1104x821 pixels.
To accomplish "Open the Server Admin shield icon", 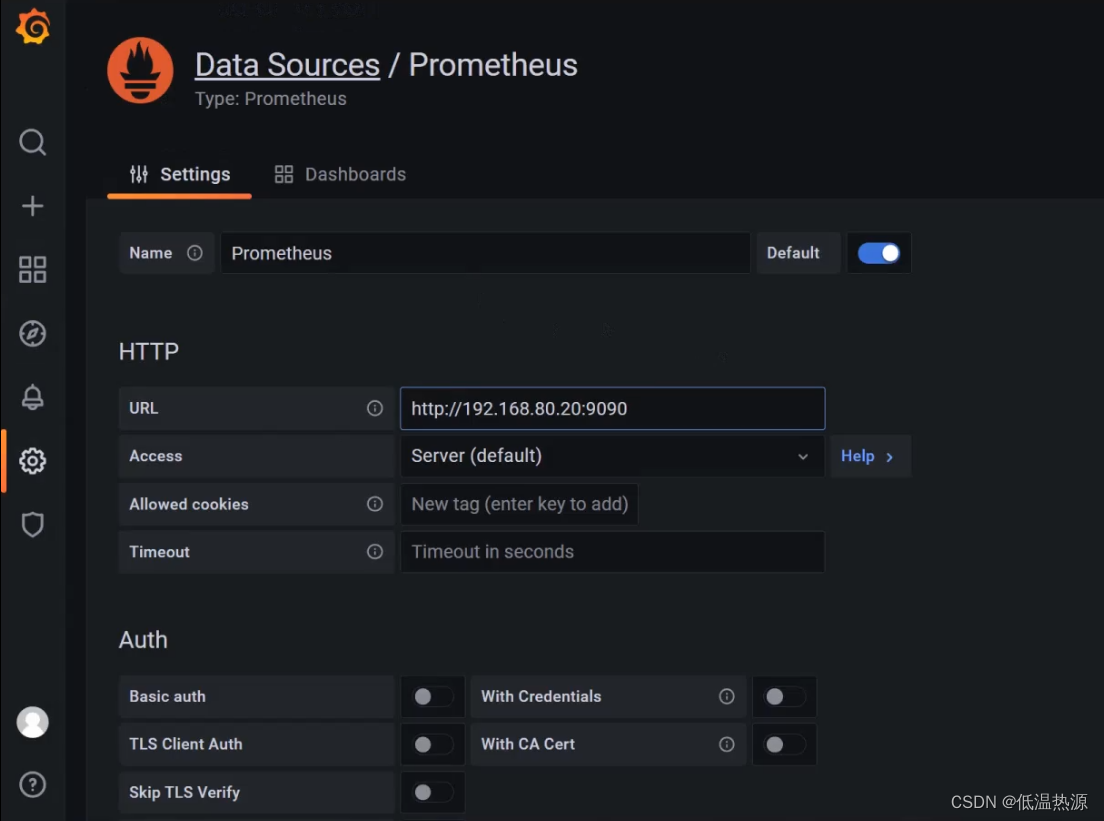I will coord(33,524).
